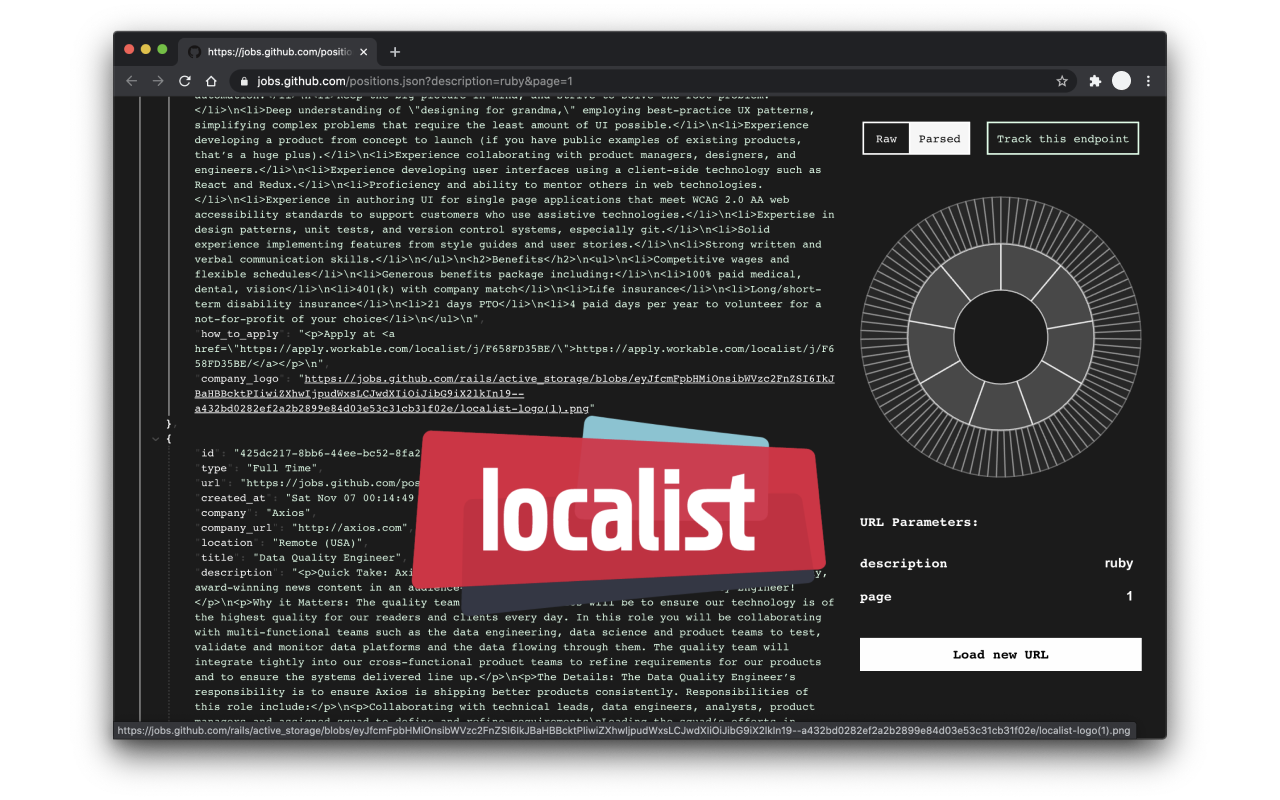
Task: Open the Chrome three-dot menu
Action: (1148, 81)
